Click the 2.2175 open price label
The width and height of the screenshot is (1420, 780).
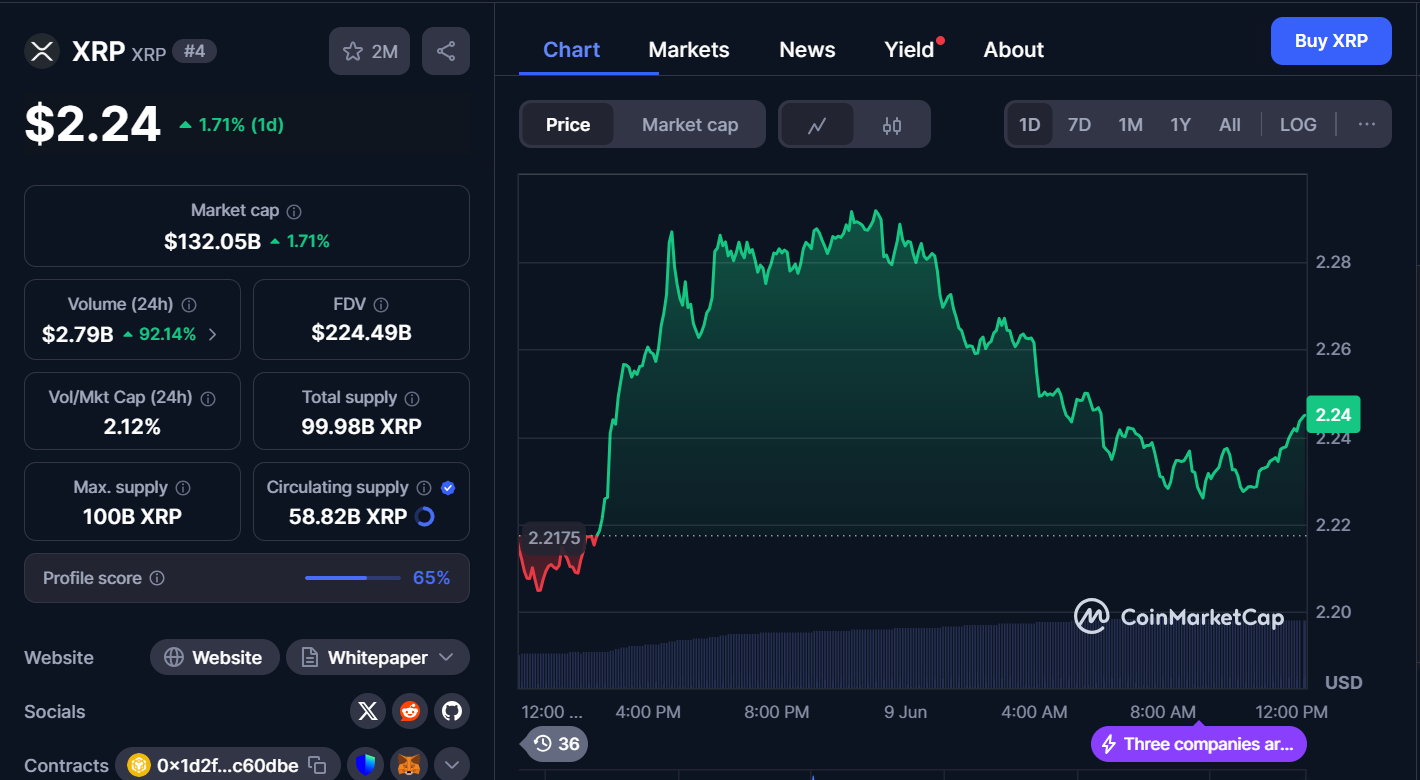[x=554, y=538]
